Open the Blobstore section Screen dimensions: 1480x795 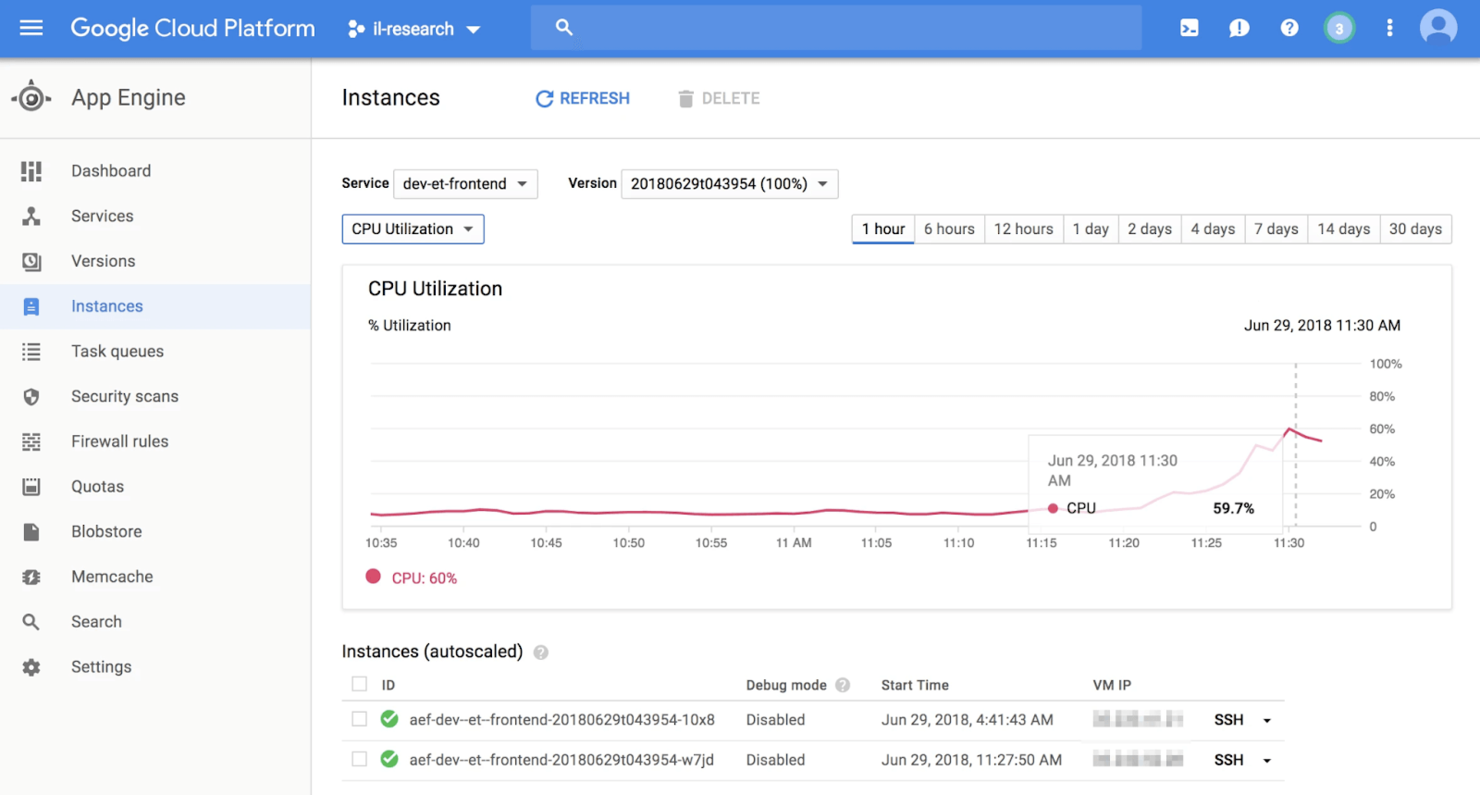tap(105, 531)
